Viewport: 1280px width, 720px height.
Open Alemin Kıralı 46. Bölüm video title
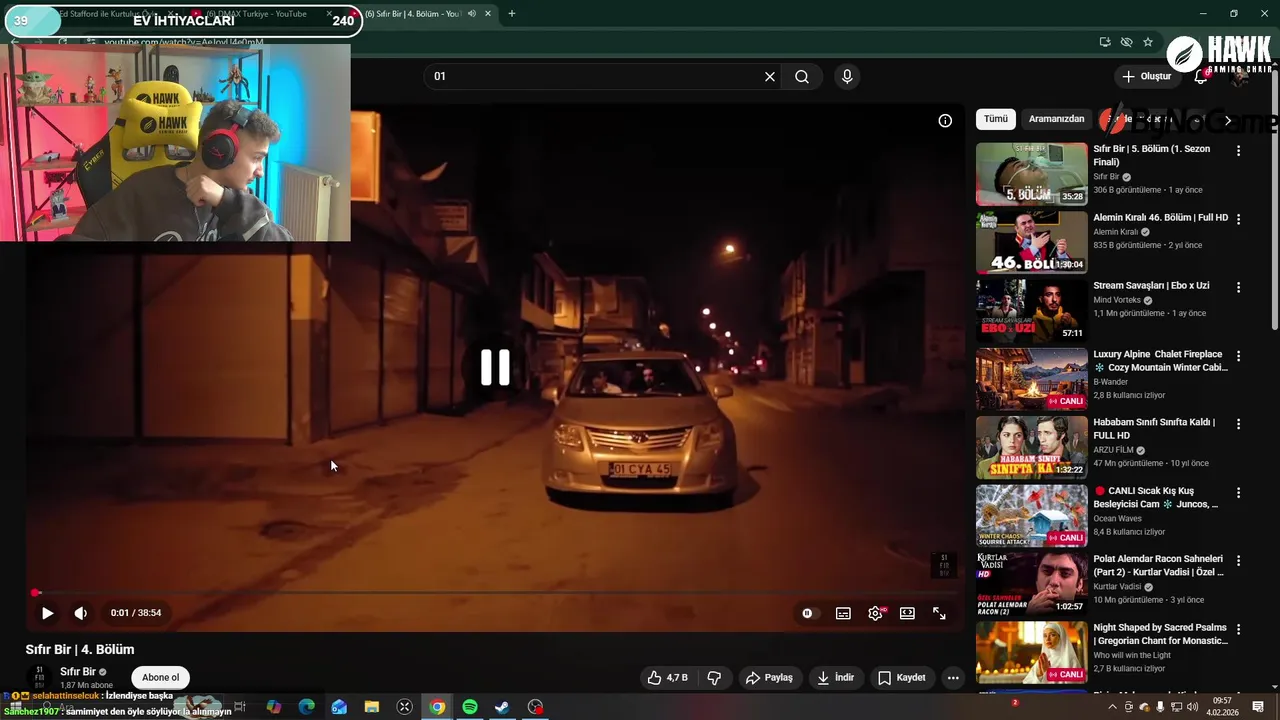click(x=1160, y=218)
